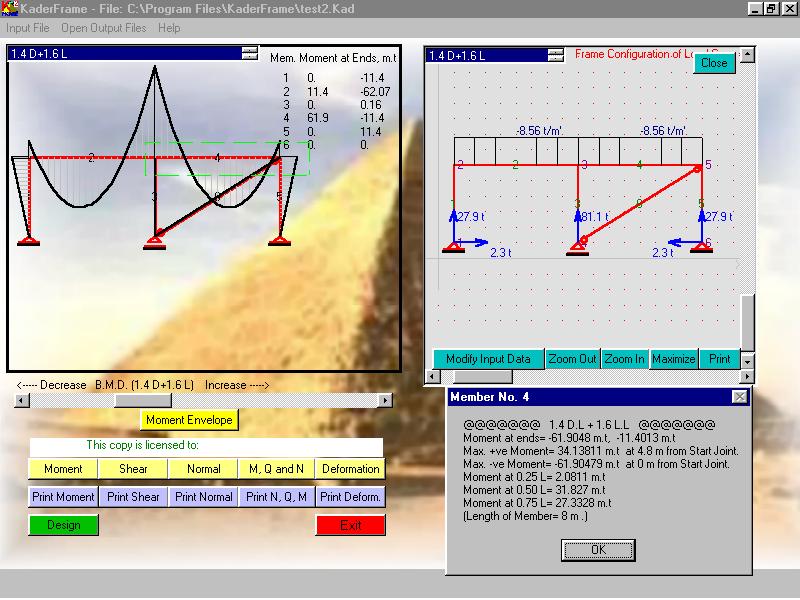Show the Shear diagram

(x=133, y=468)
